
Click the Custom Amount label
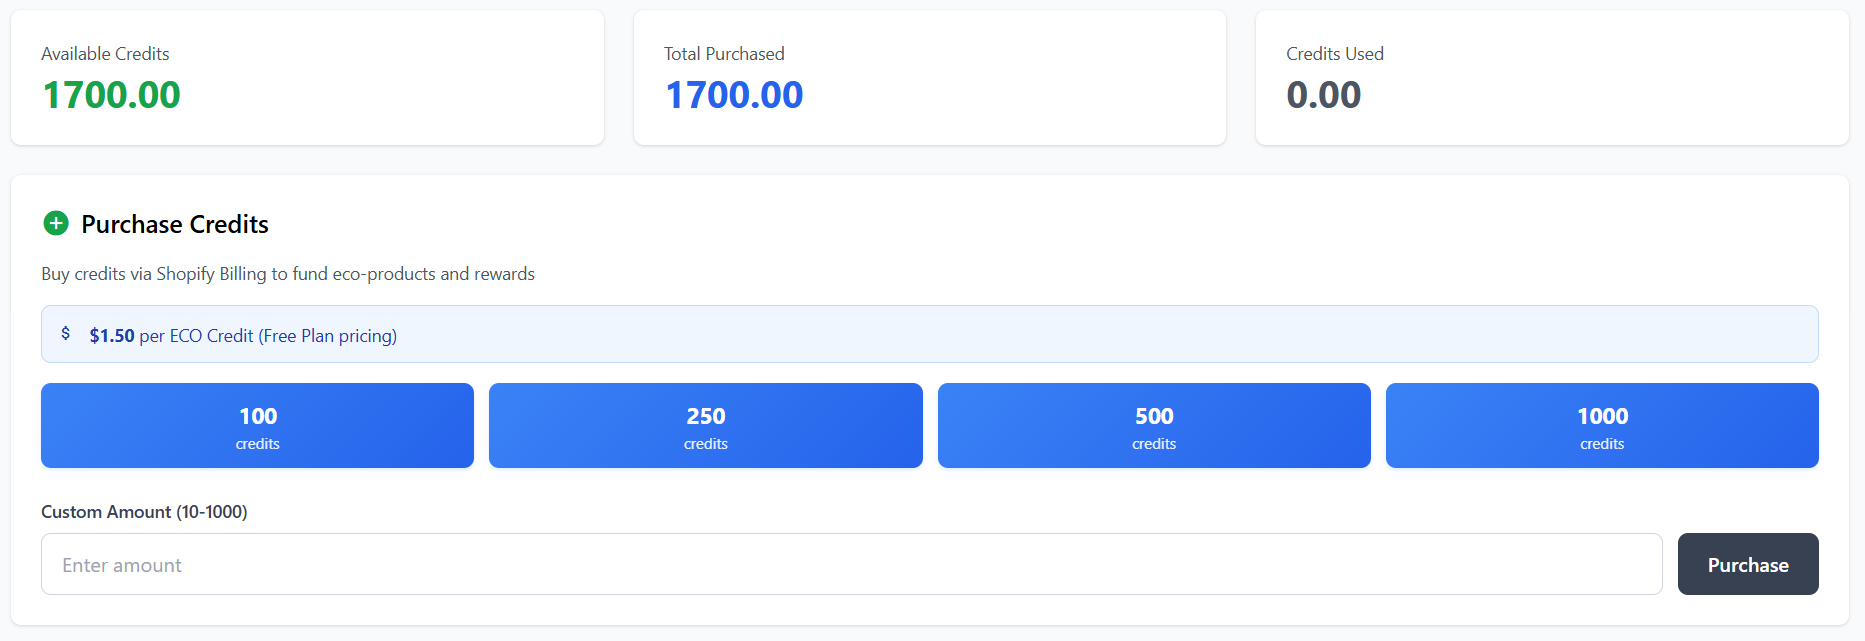(x=143, y=511)
